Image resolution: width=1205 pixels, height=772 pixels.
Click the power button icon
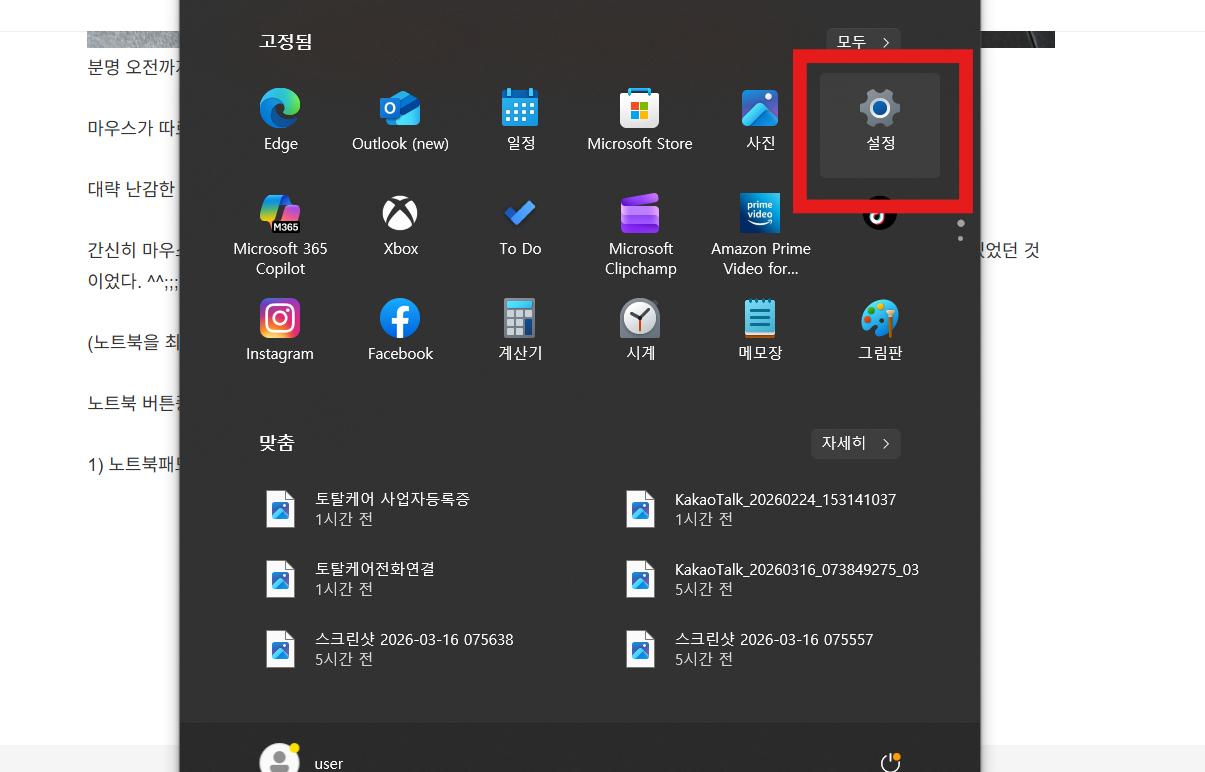click(890, 763)
